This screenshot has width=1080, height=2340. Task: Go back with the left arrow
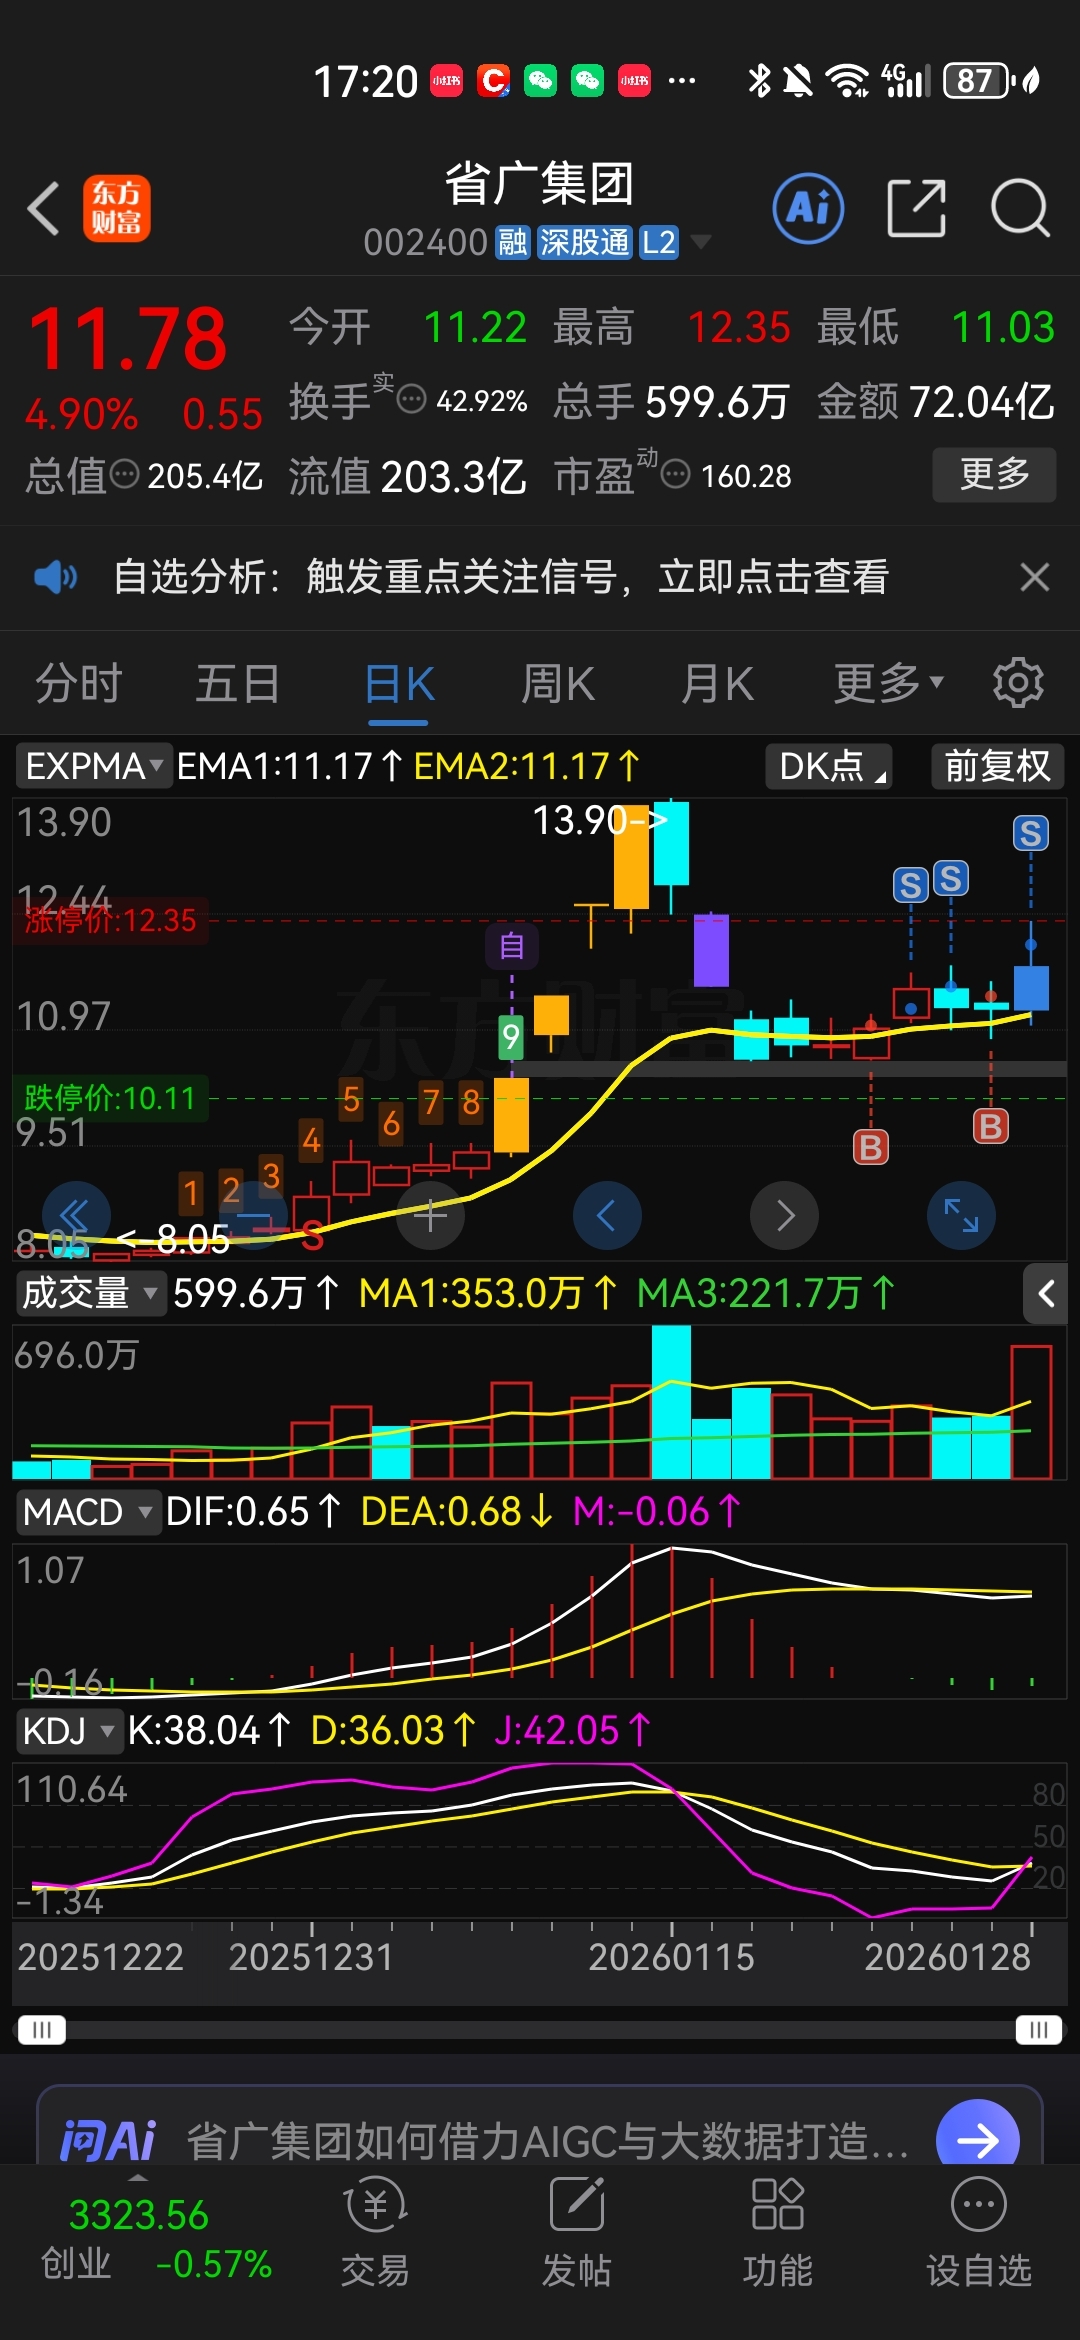click(44, 209)
